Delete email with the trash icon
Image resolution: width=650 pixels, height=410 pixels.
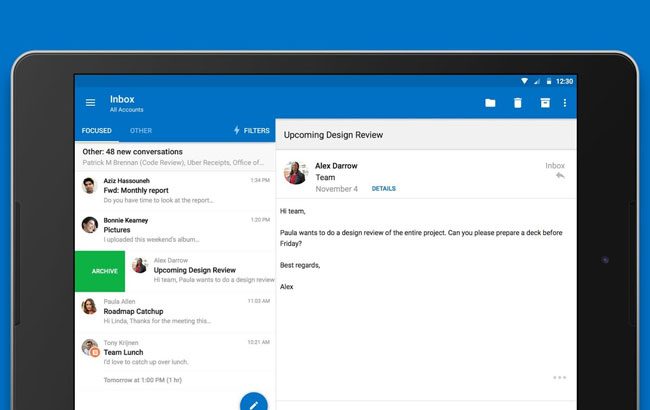[517, 103]
